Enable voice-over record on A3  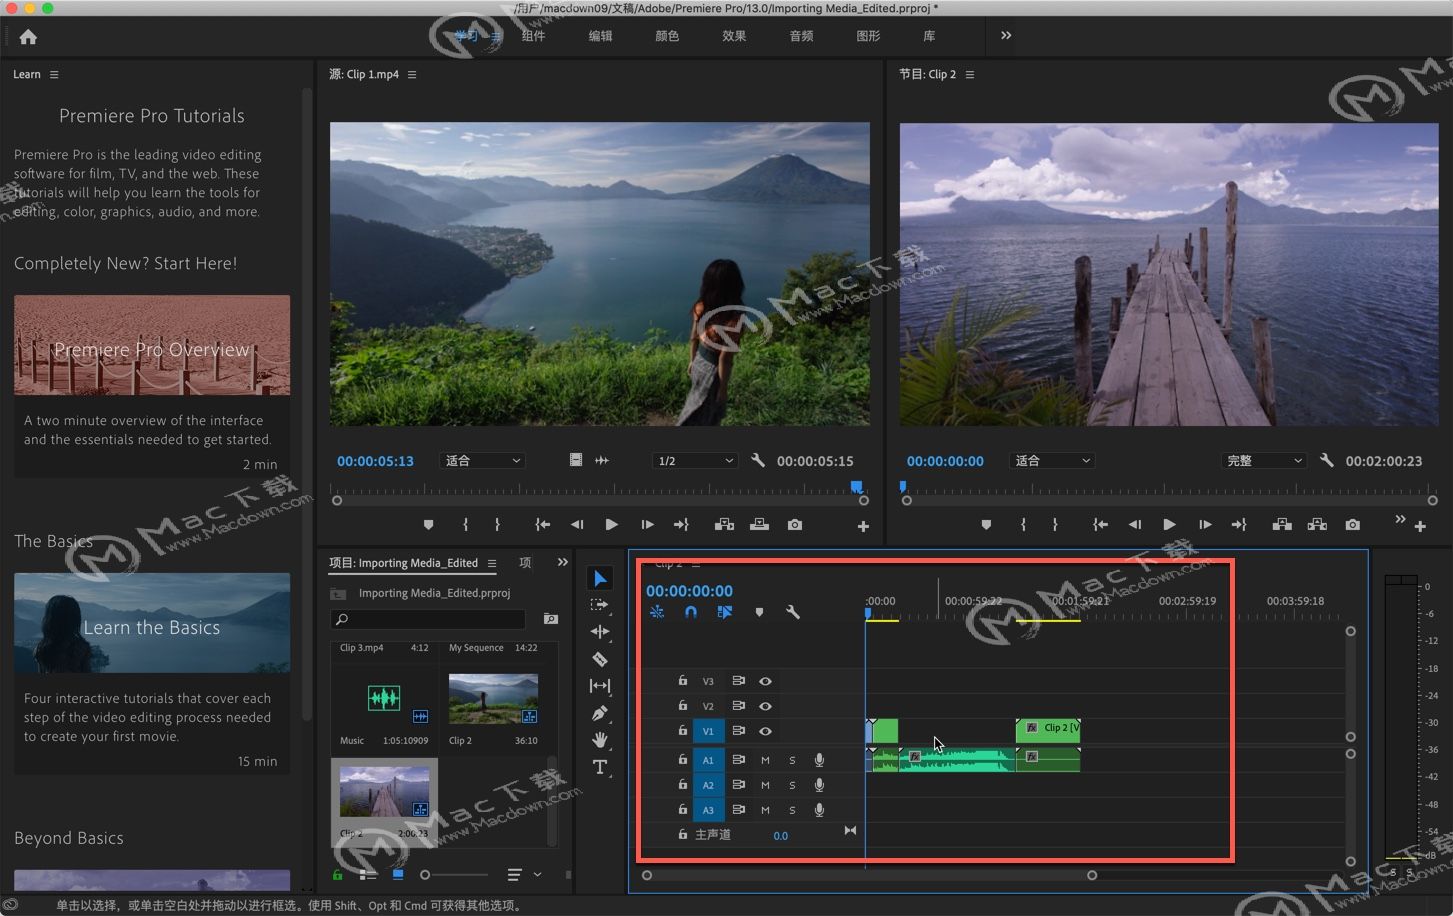click(x=819, y=810)
